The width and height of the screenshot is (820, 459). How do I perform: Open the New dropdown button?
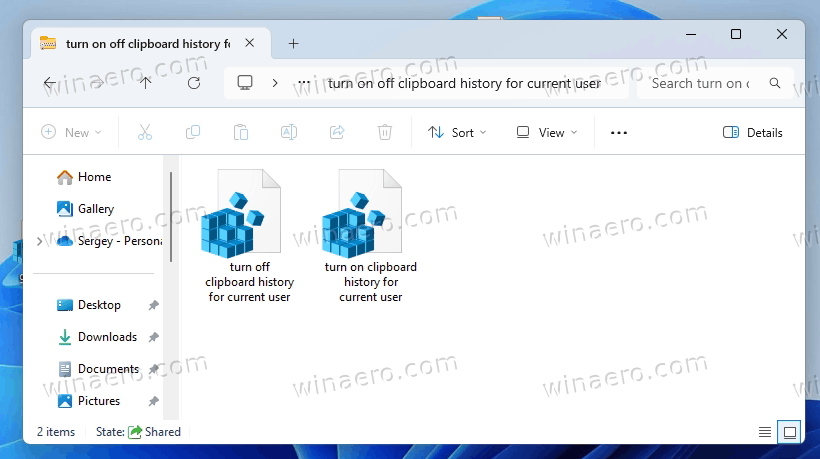(71, 132)
